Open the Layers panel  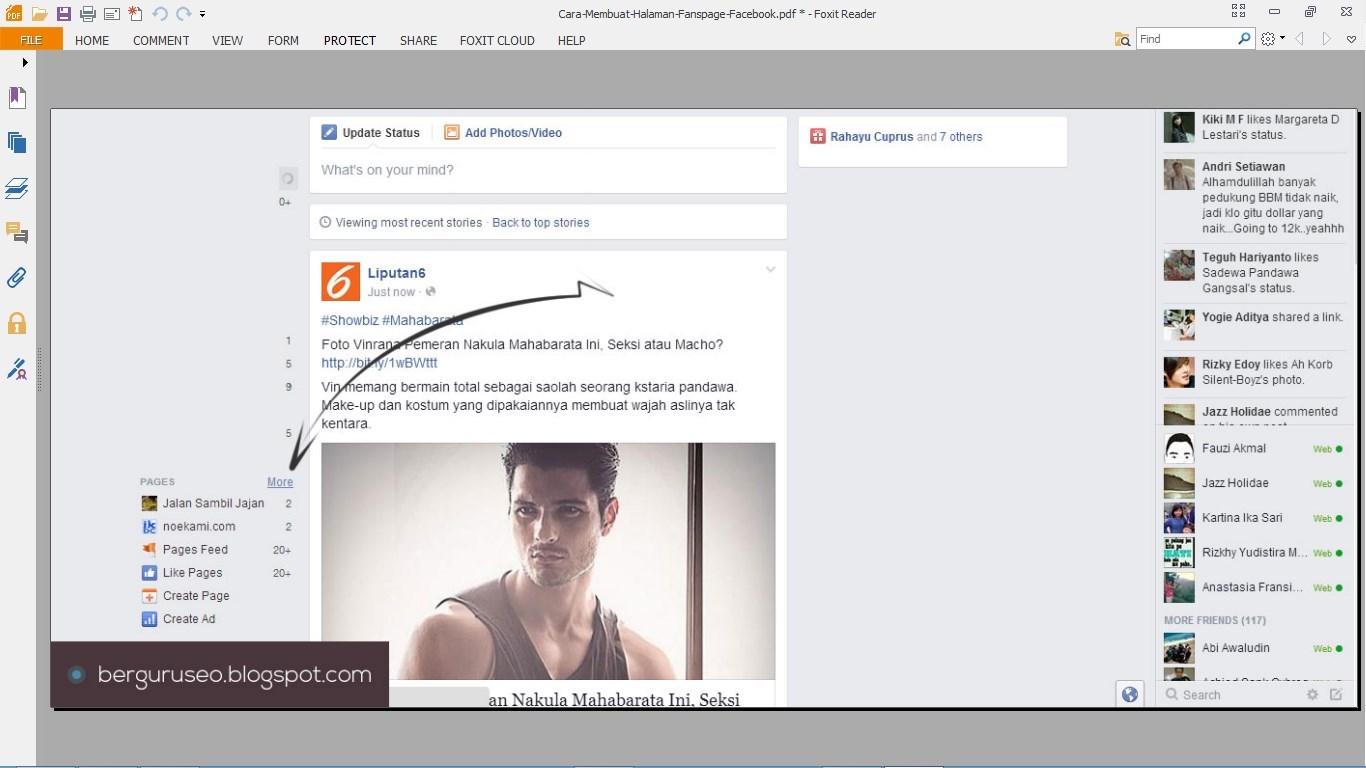tap(17, 188)
